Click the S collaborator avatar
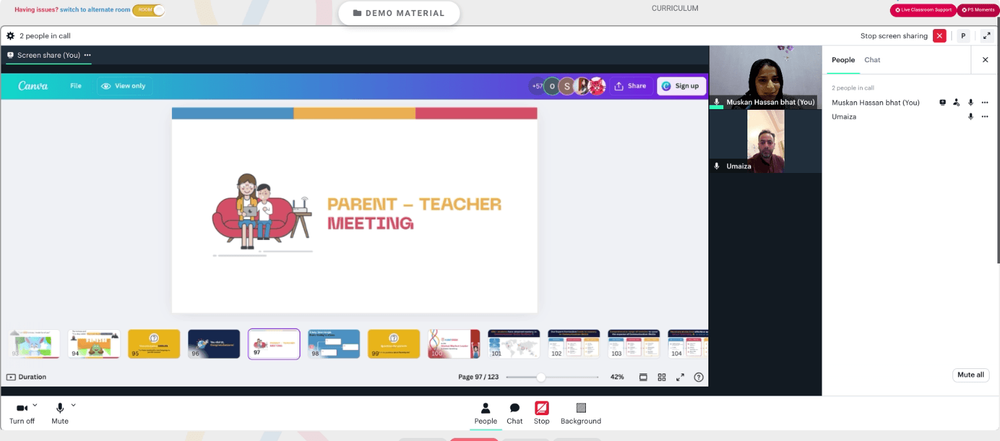1000x441 pixels. point(566,86)
